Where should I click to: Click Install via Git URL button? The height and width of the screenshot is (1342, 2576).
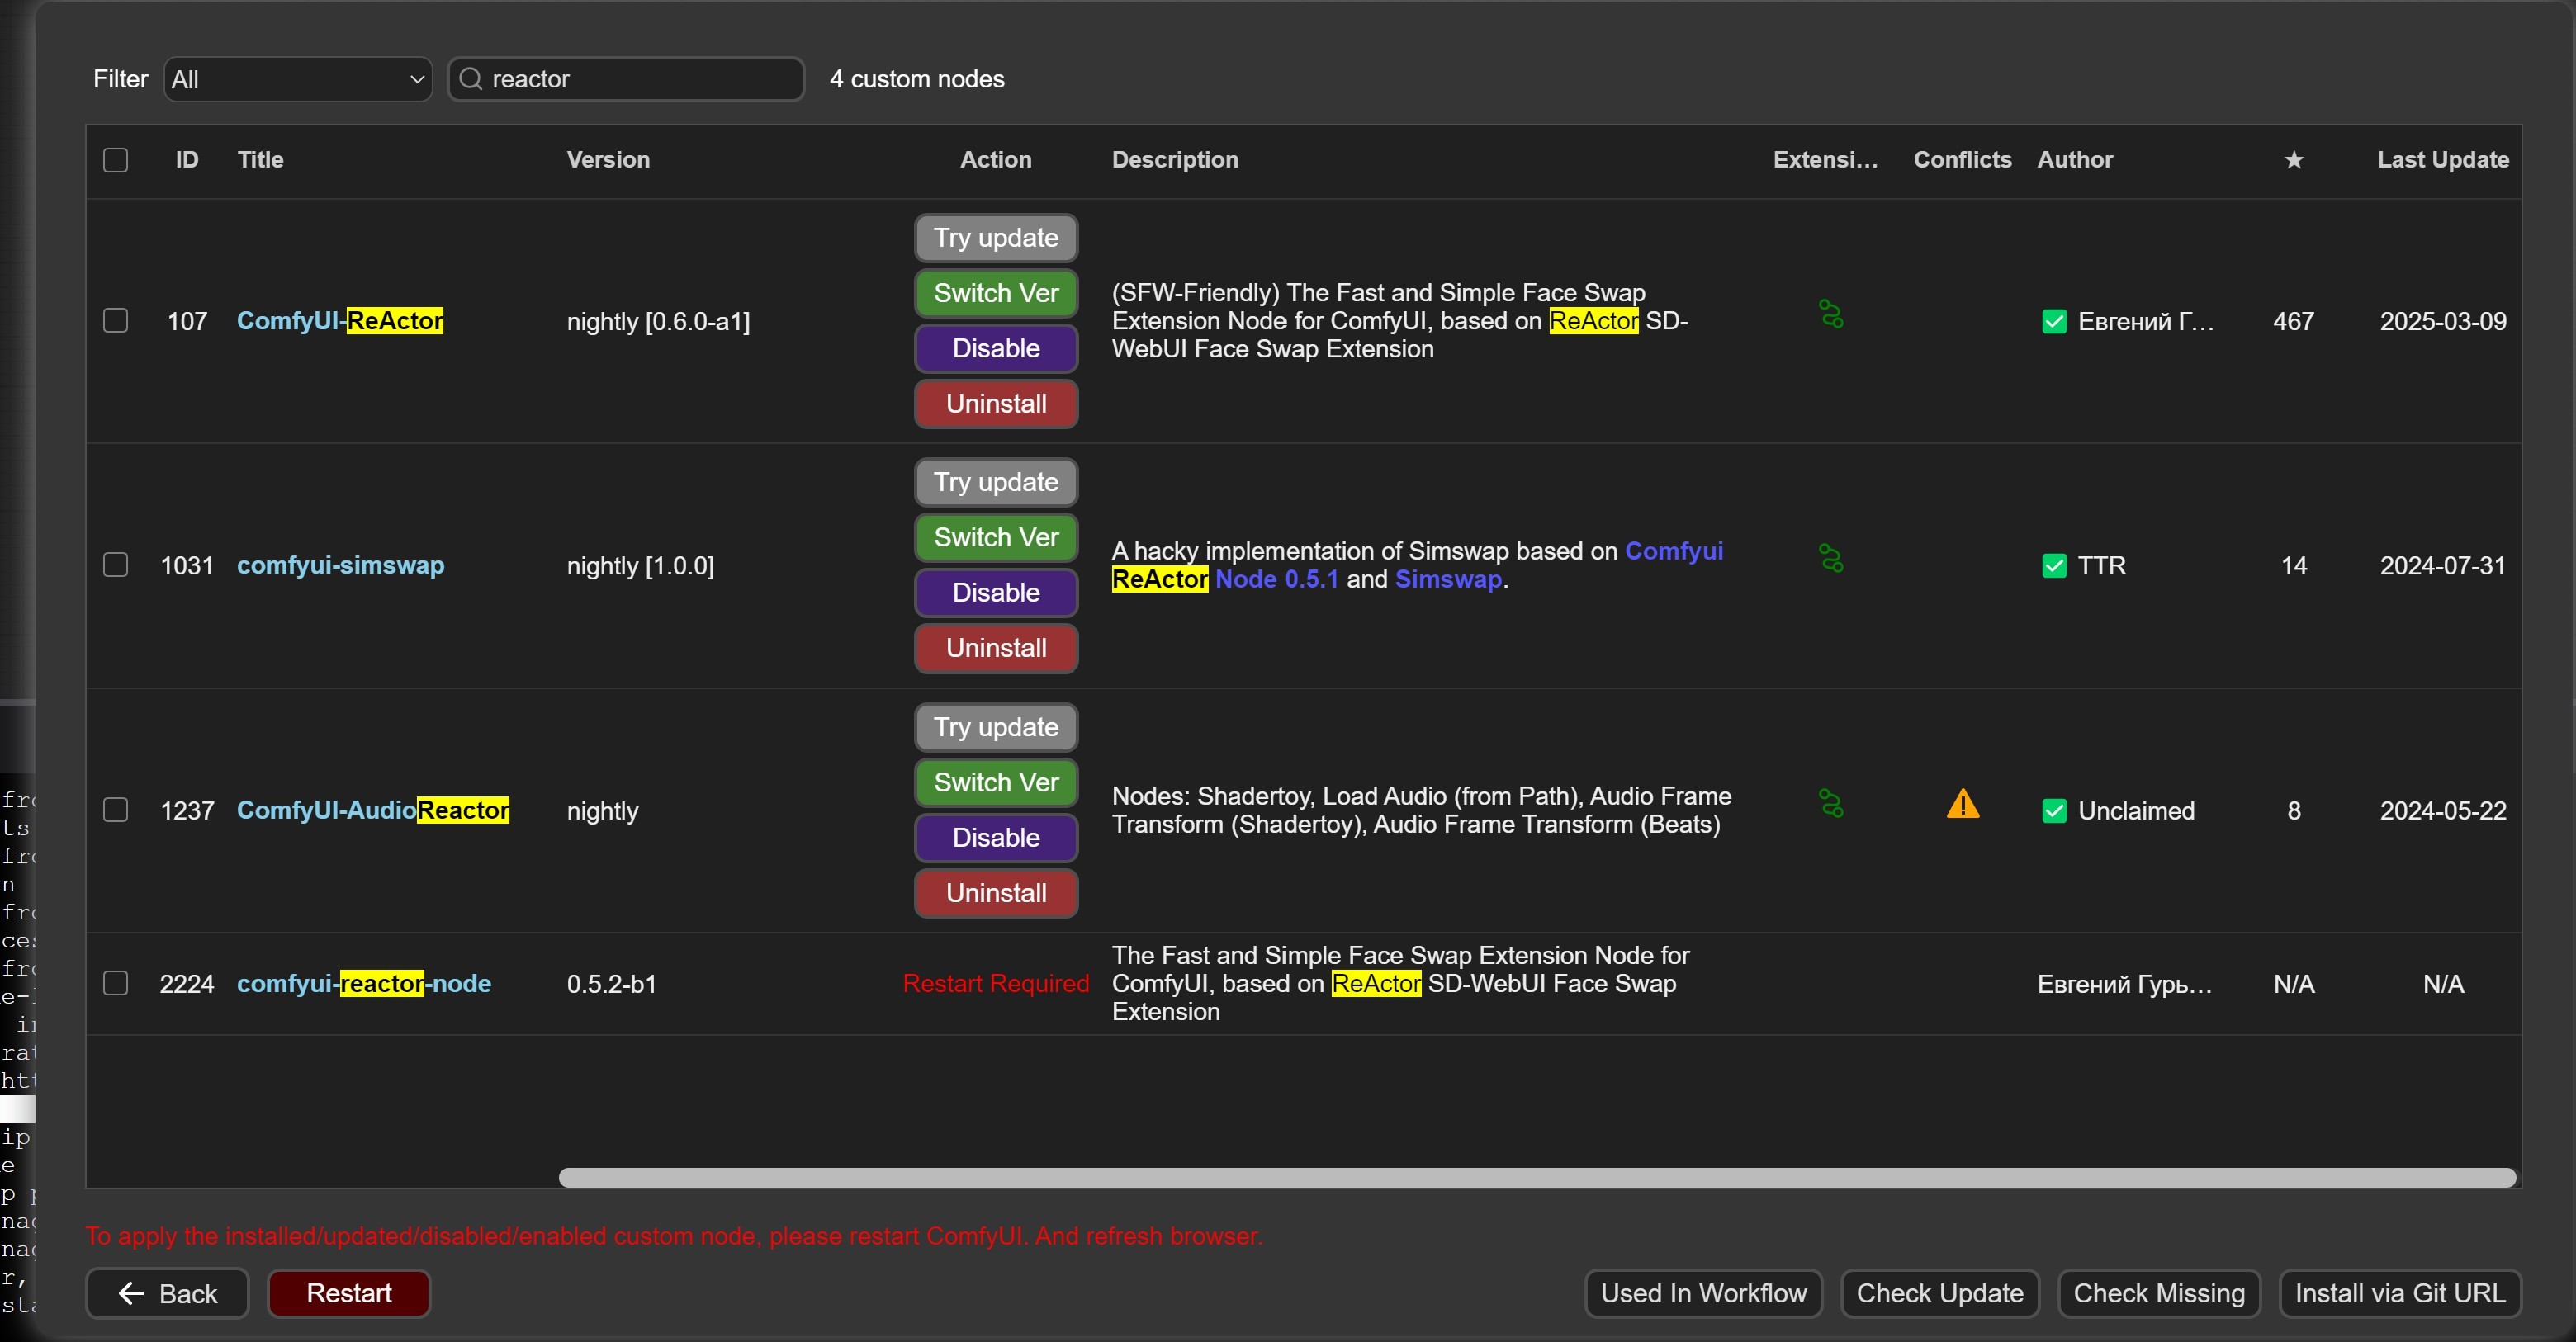(2400, 1293)
